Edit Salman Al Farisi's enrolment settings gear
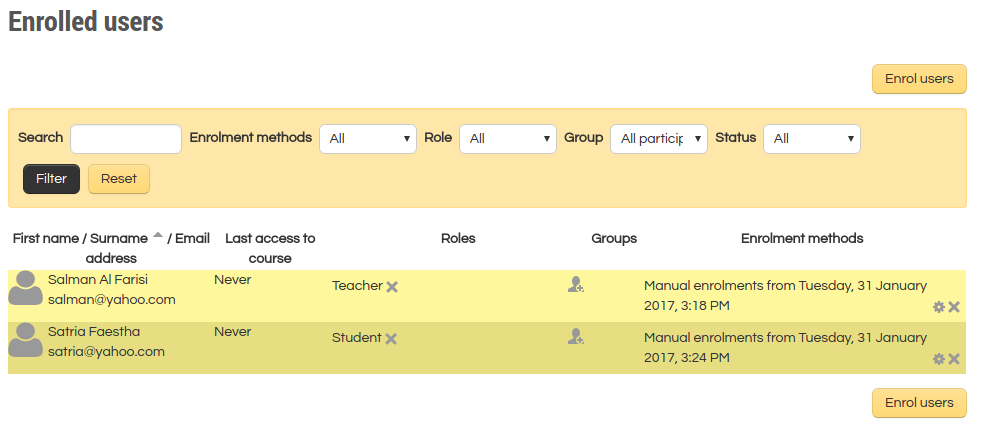 tap(938, 307)
